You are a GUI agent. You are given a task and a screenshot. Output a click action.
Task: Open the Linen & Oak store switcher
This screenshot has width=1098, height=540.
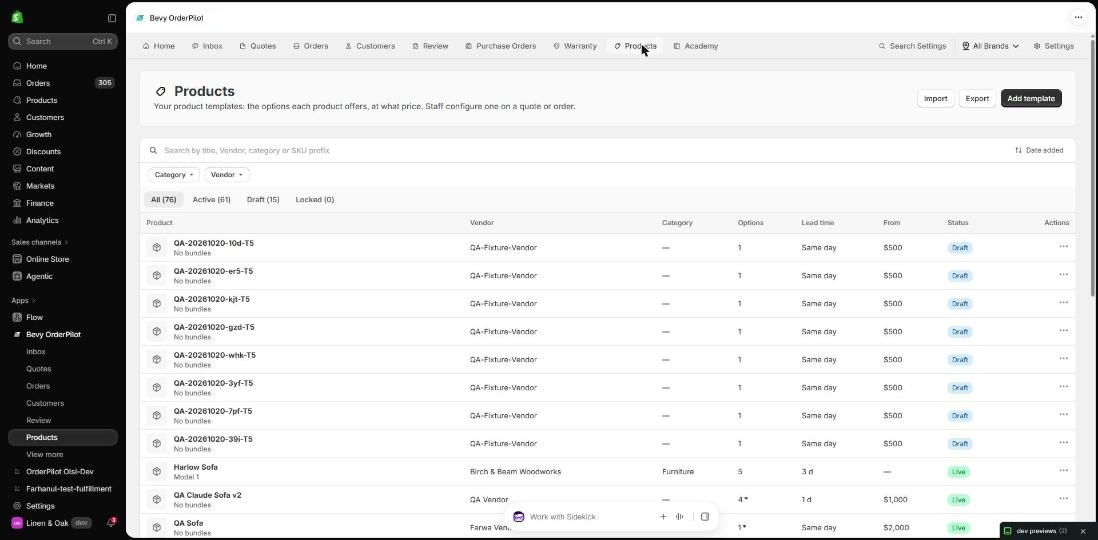pyautogui.click(x=50, y=522)
